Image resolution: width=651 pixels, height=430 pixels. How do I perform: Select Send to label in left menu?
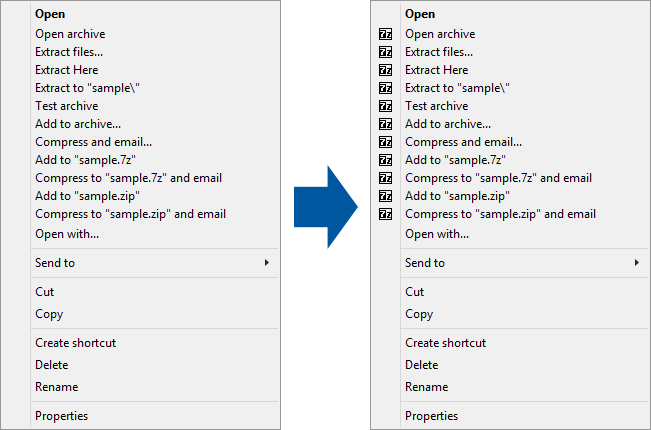[55, 263]
